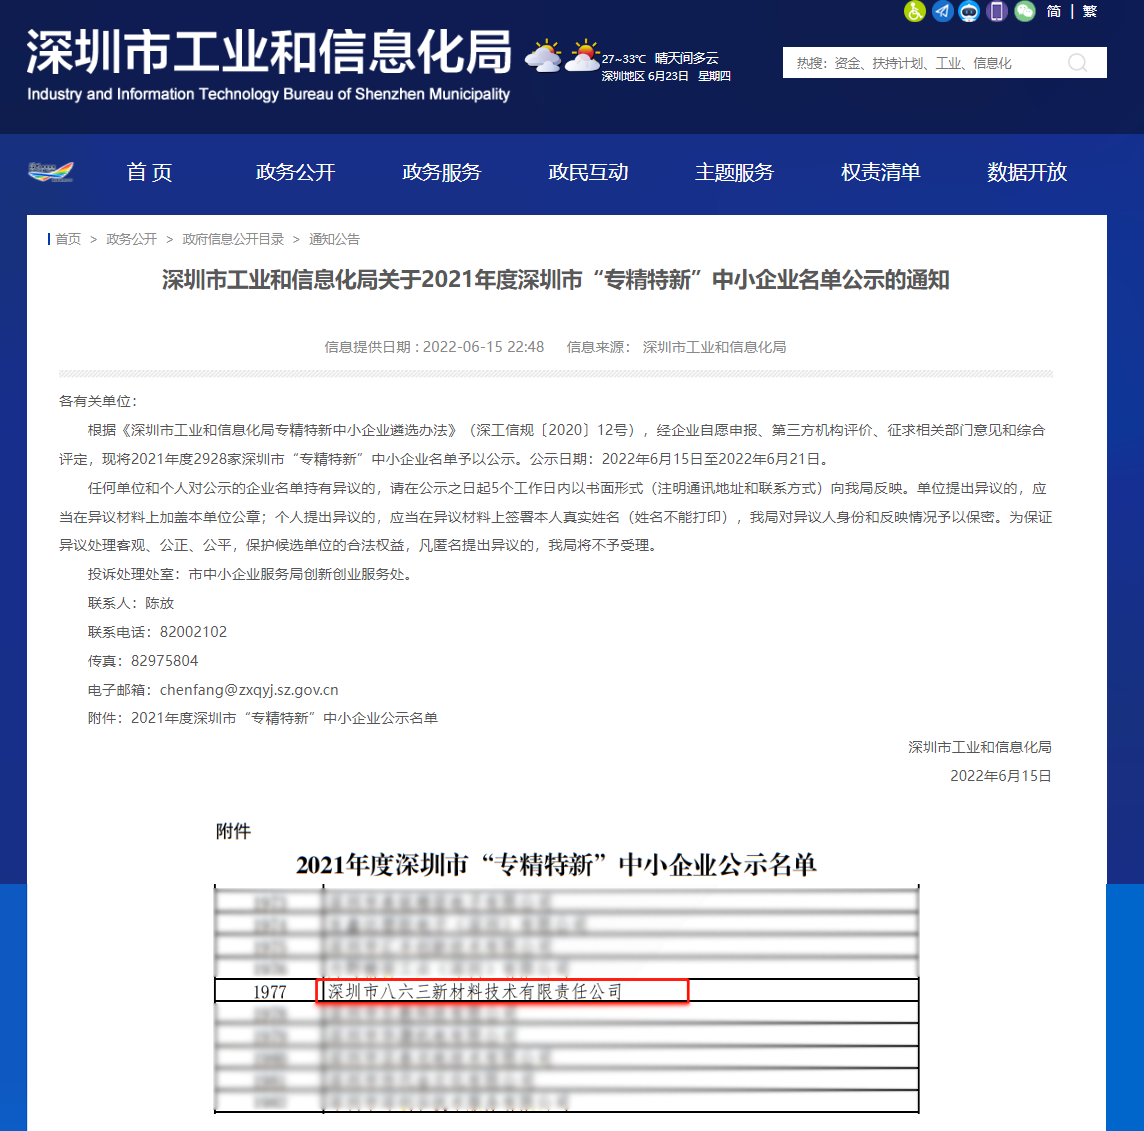Click the contact phone number 82002102

[x=193, y=632]
